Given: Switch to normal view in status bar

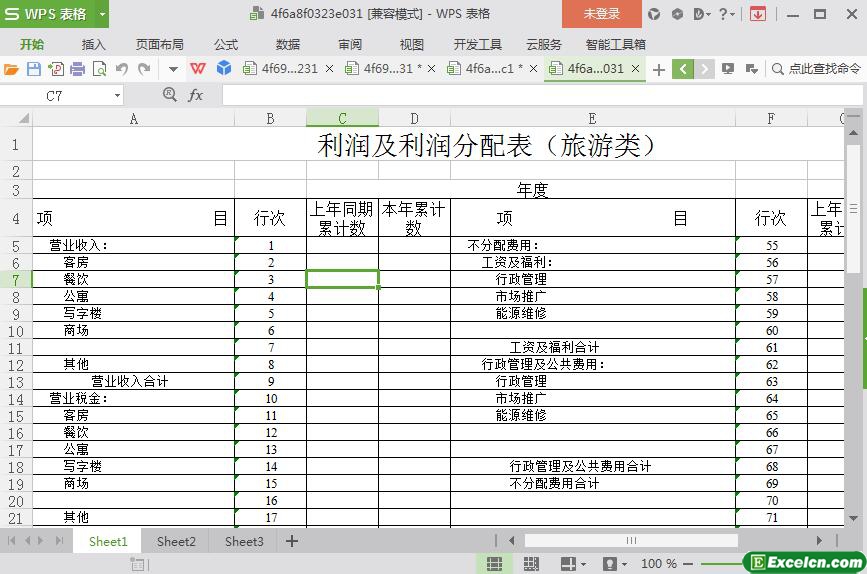Looking at the screenshot, I should [494, 564].
